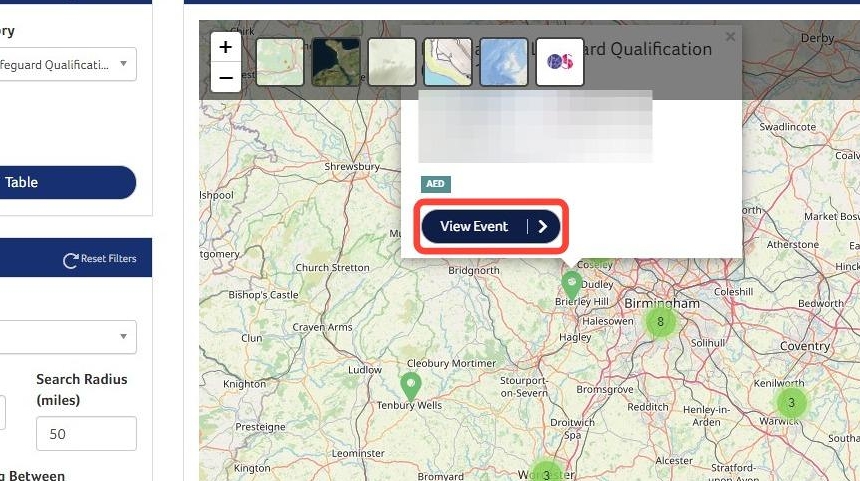Open the cluster of 3 near Warwick

(791, 403)
